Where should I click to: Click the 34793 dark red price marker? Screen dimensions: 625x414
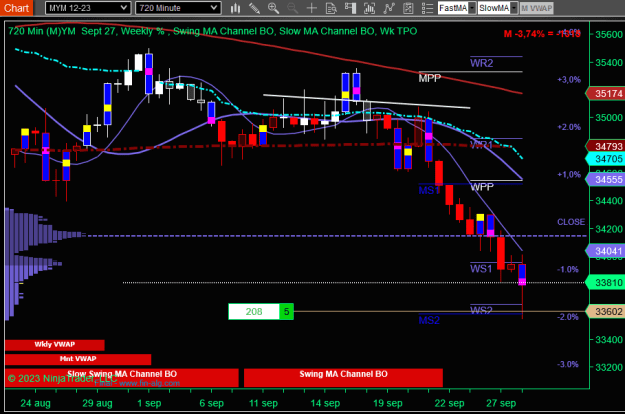[605, 146]
